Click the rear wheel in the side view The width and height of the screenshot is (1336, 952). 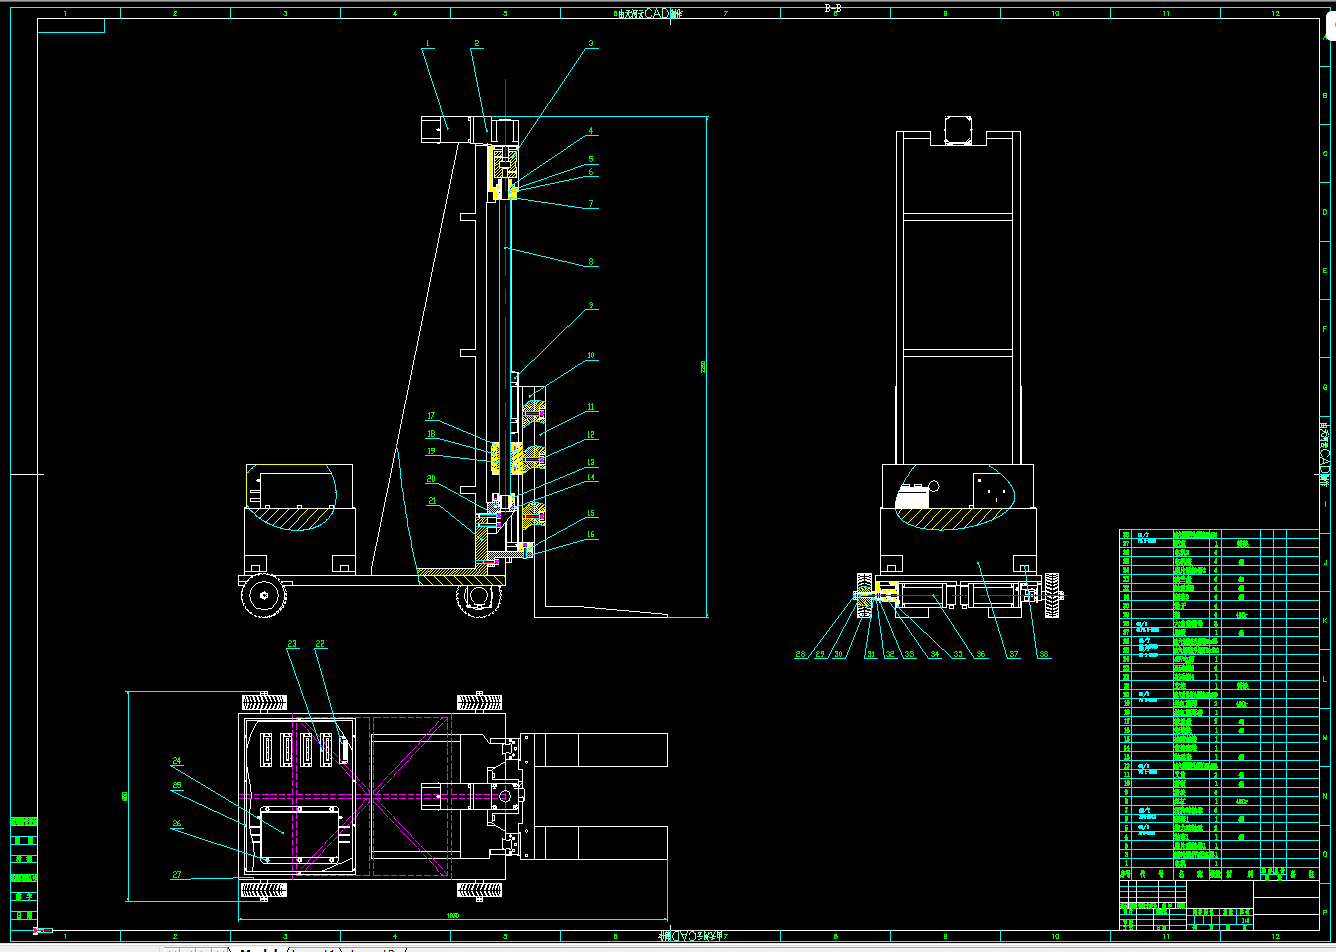[x=263, y=595]
